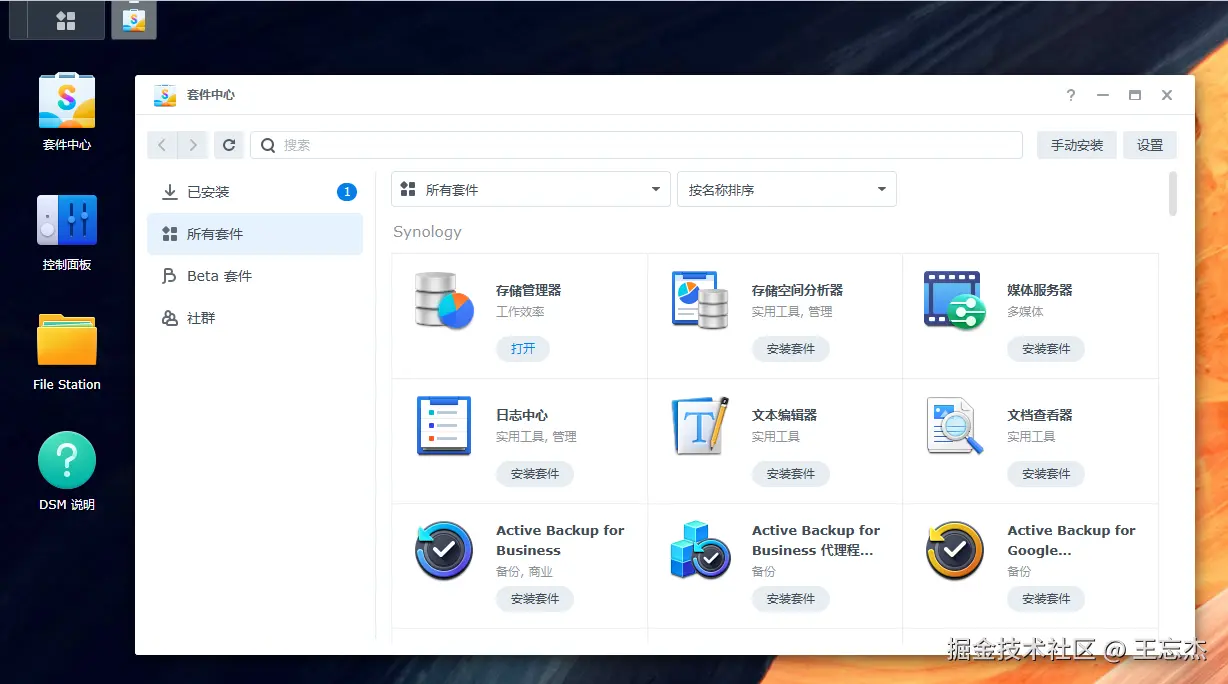Click the refresh button in the toolbar
The image size is (1228, 684).
coord(229,145)
